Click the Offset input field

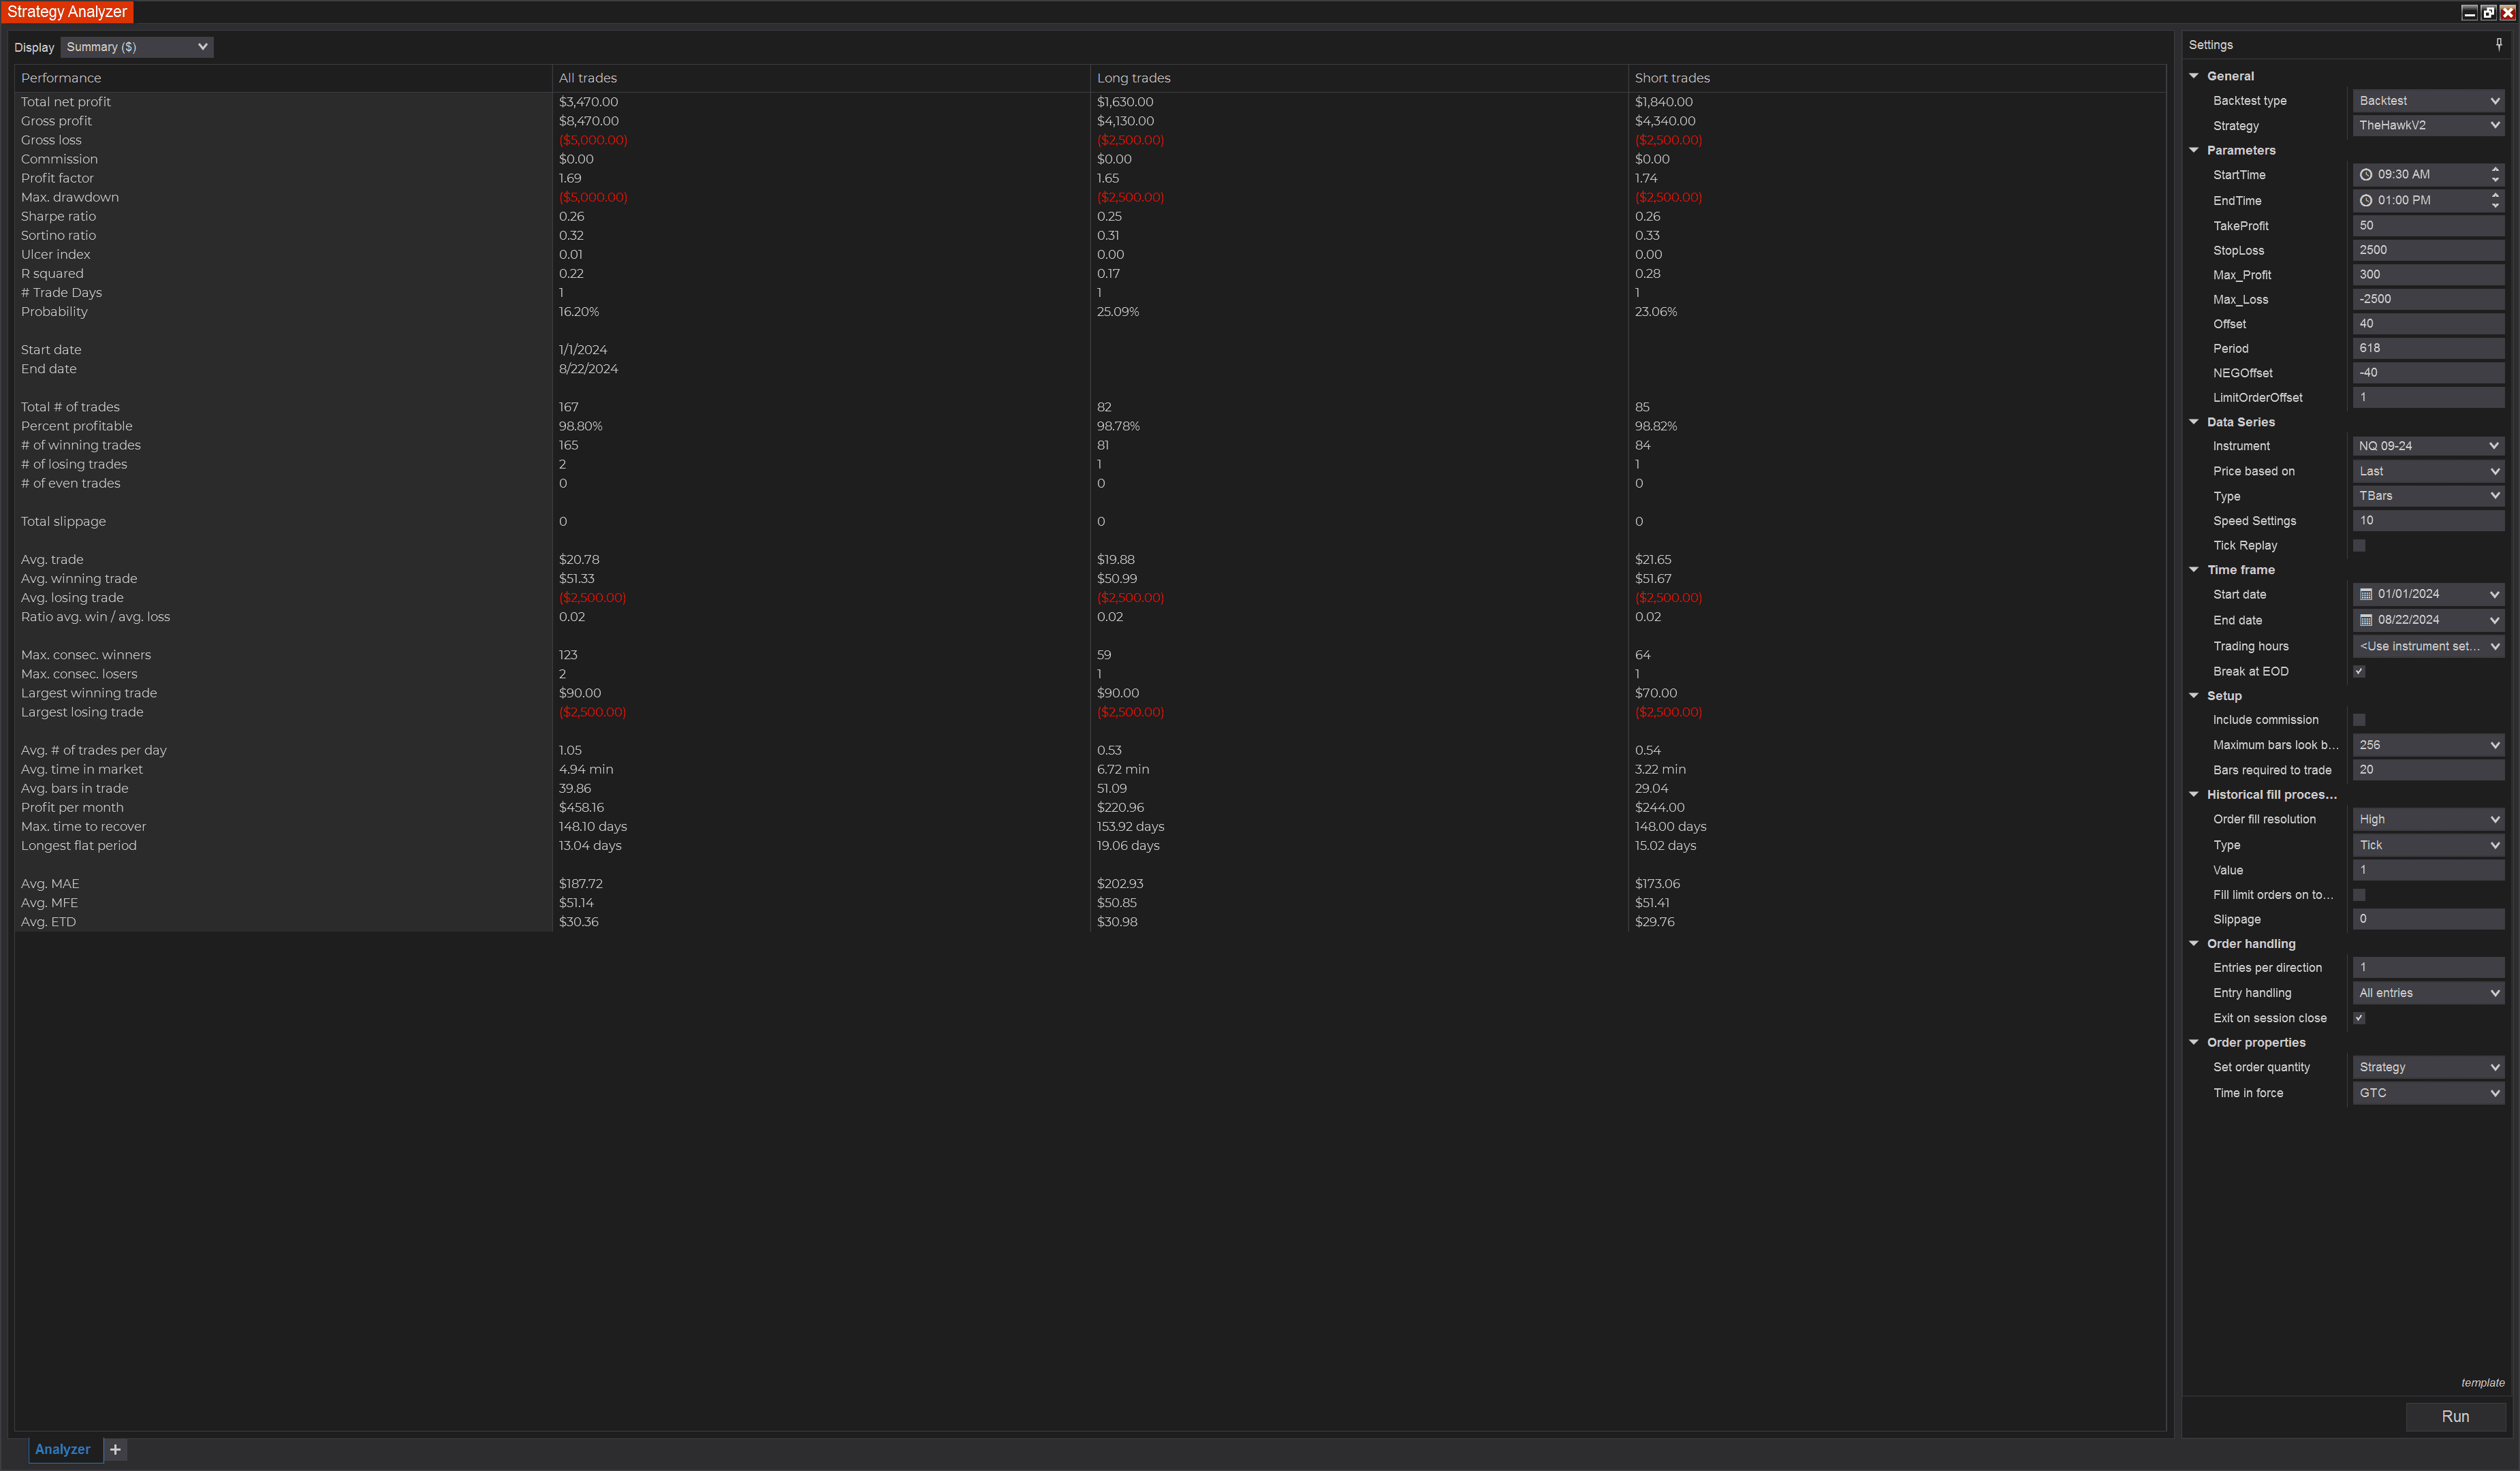(2428, 324)
